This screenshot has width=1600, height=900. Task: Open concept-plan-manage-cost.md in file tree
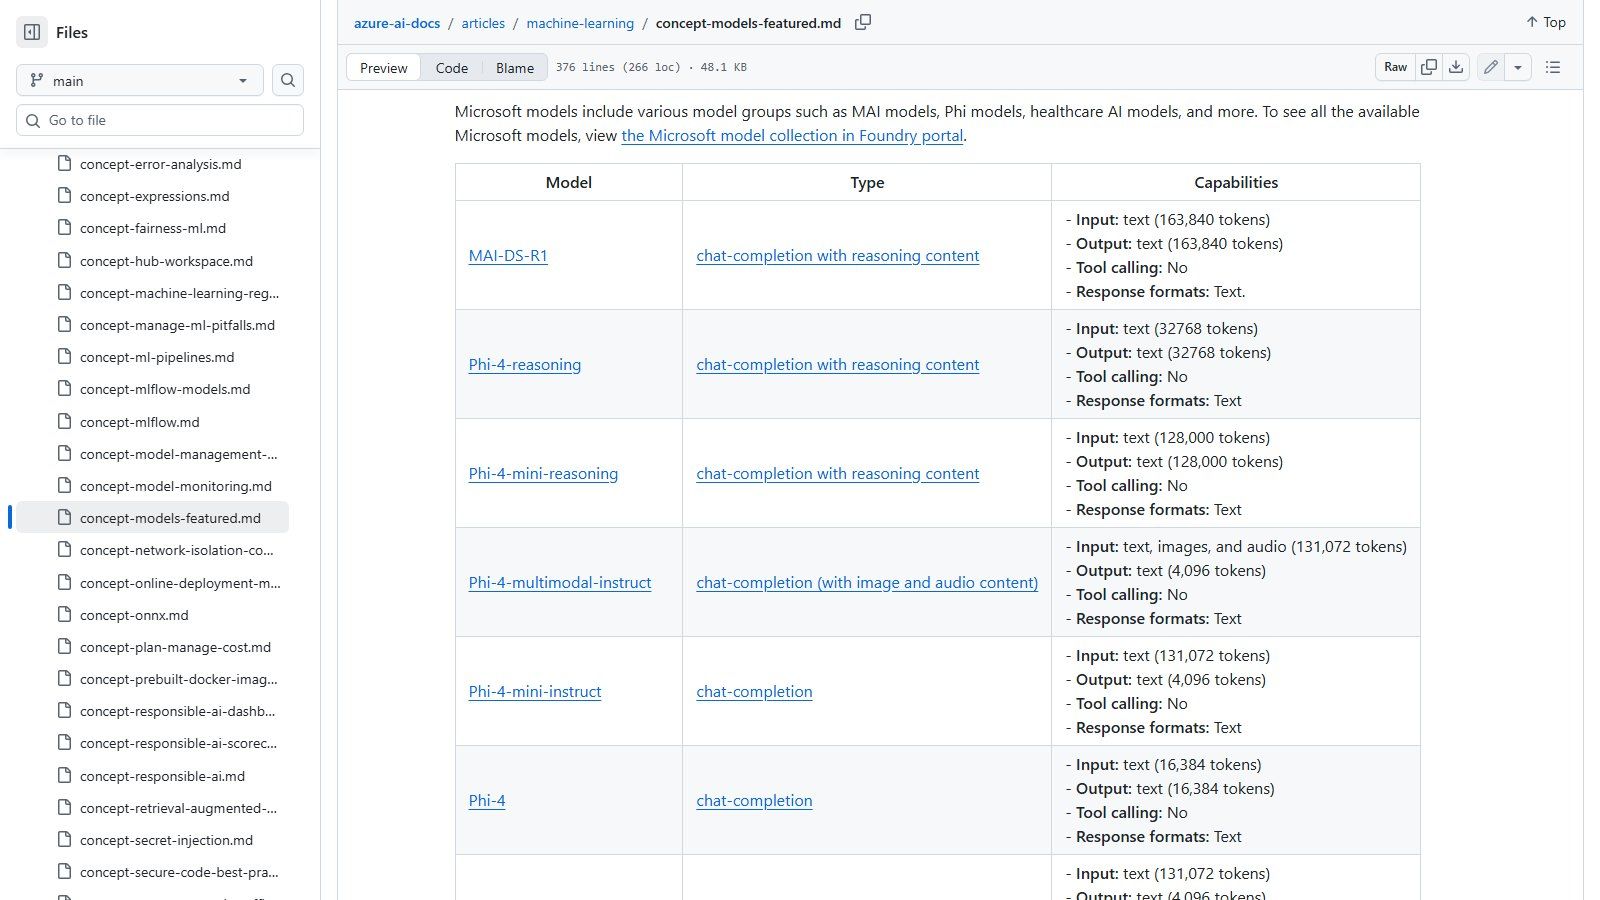tap(175, 647)
